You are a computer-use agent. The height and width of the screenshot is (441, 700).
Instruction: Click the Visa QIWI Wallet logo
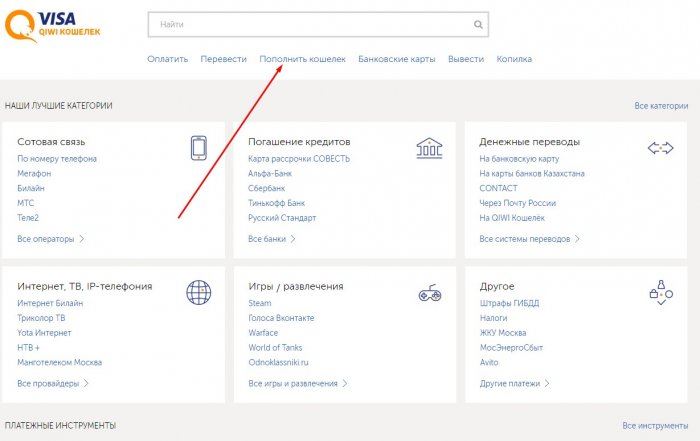[53, 26]
